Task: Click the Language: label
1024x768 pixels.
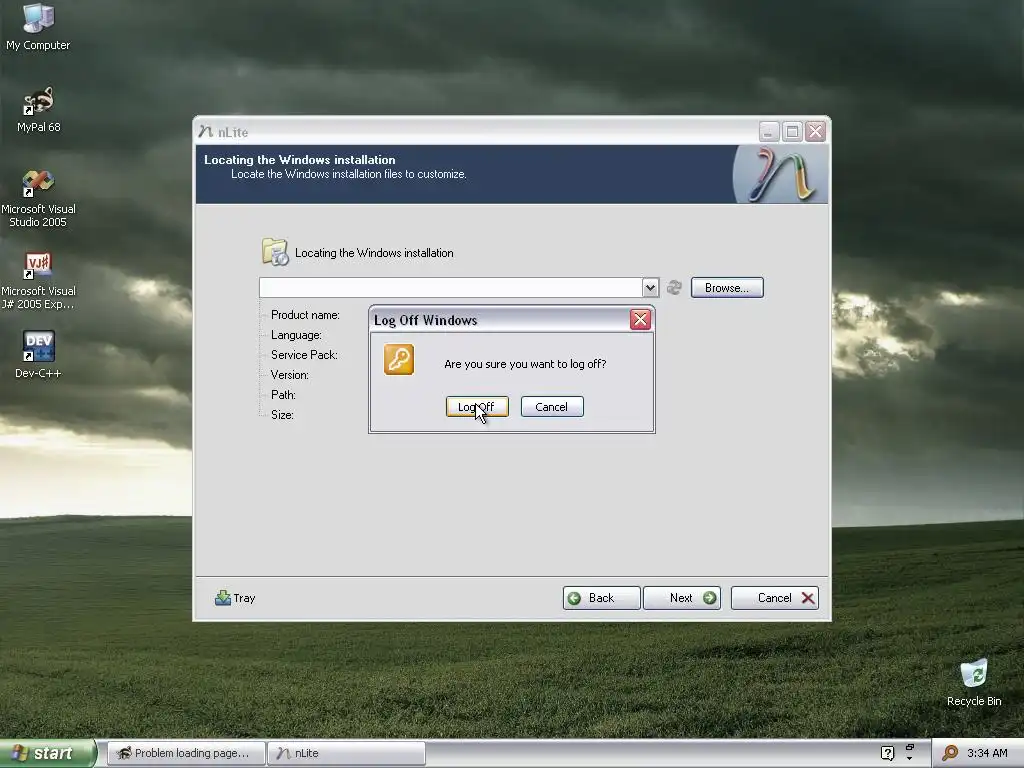Action: click(296, 335)
